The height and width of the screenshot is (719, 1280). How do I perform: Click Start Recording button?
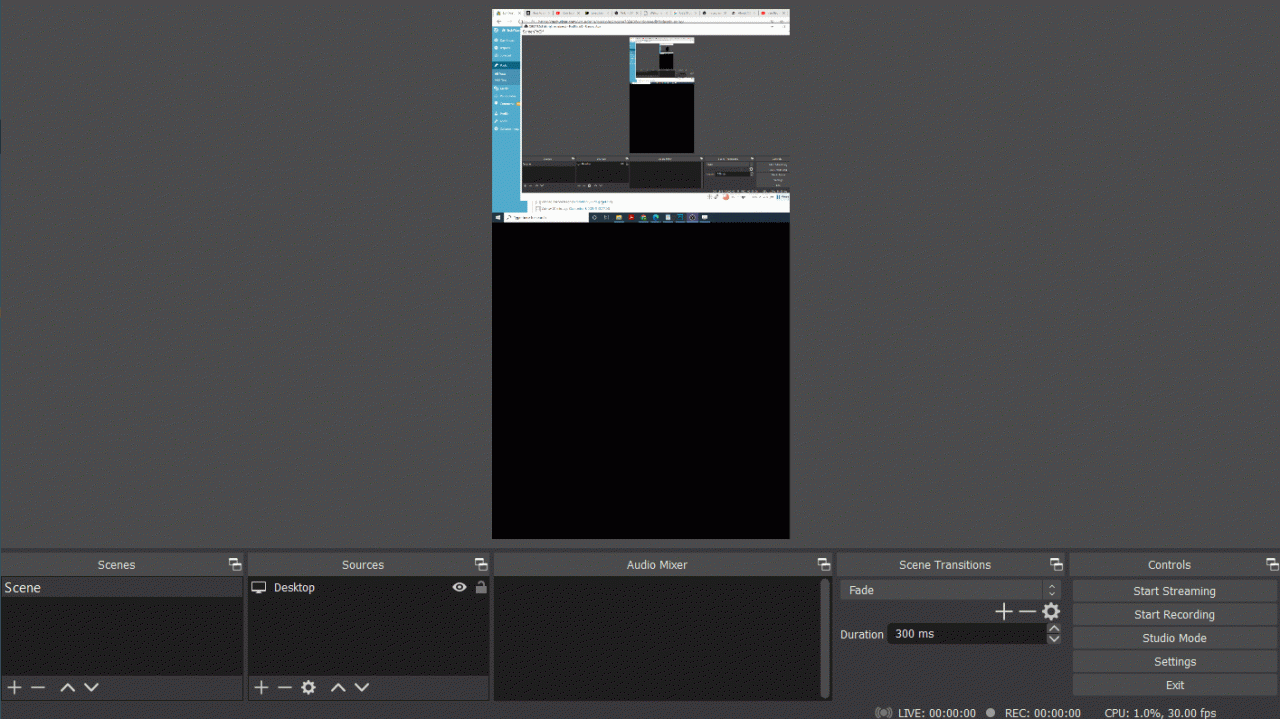click(x=1175, y=615)
